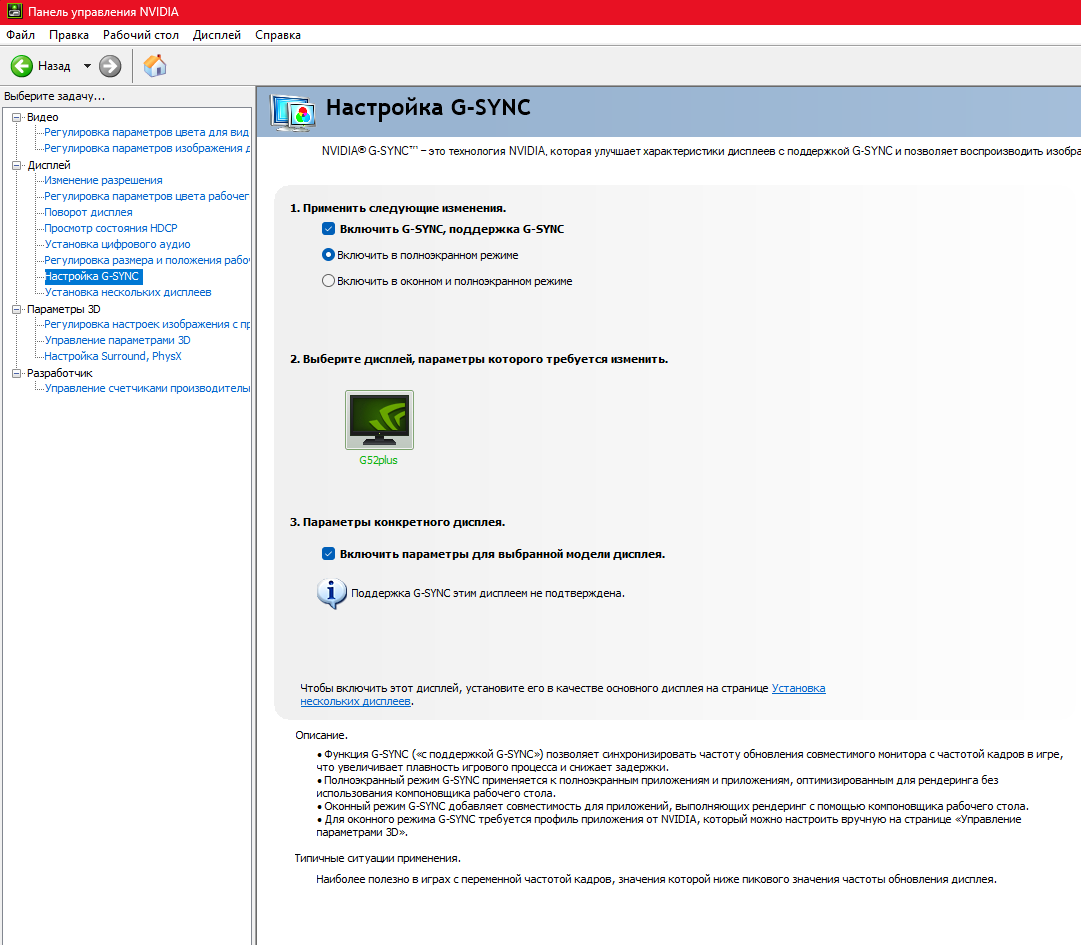Open Back button history dropdown arrow
The image size is (1081, 945).
87,66
